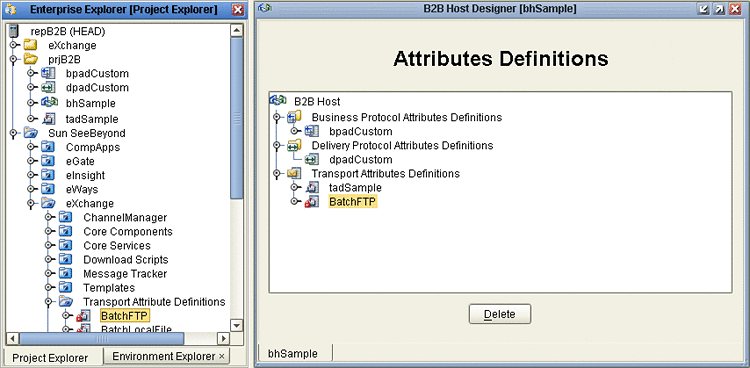Viewport: 750px width, 368px height.
Task: Select the bhSample tab at designer bottom
Action: 293,354
